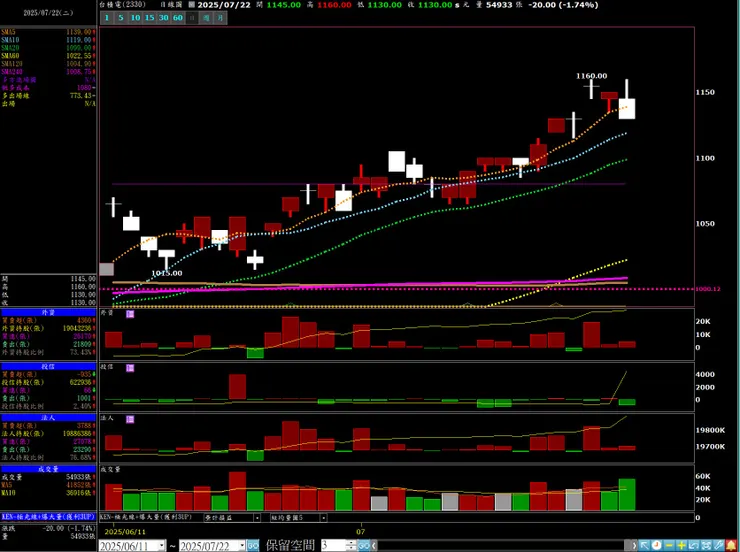Click the SMA60 legend entry
The image size is (740, 552).
pyautogui.click(x=48, y=56)
